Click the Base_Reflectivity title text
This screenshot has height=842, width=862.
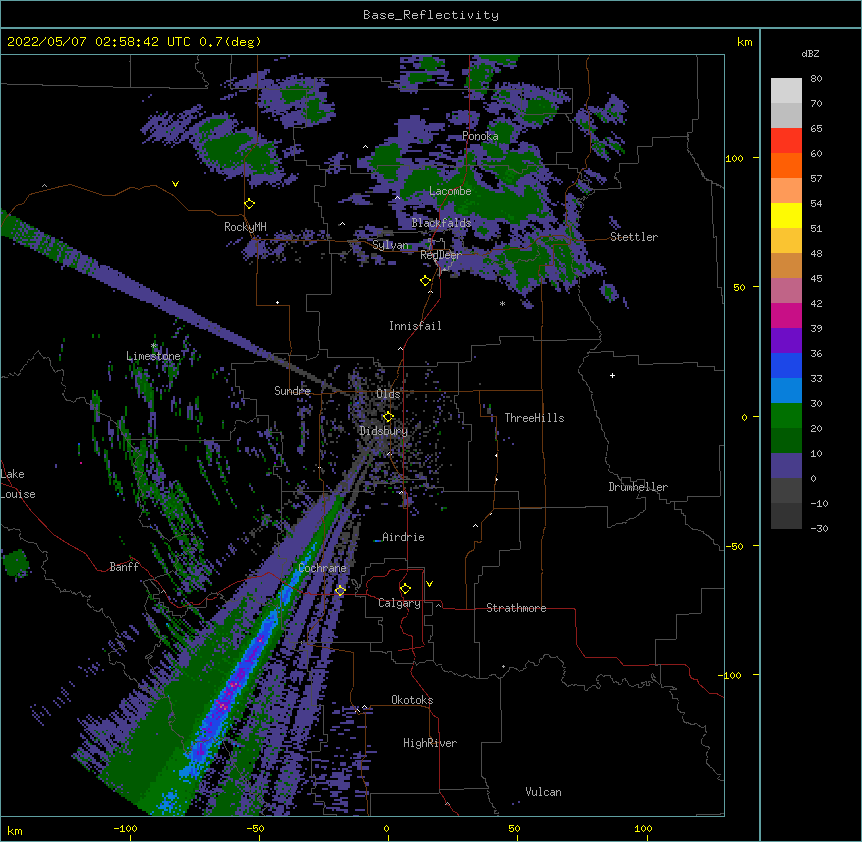tap(431, 15)
